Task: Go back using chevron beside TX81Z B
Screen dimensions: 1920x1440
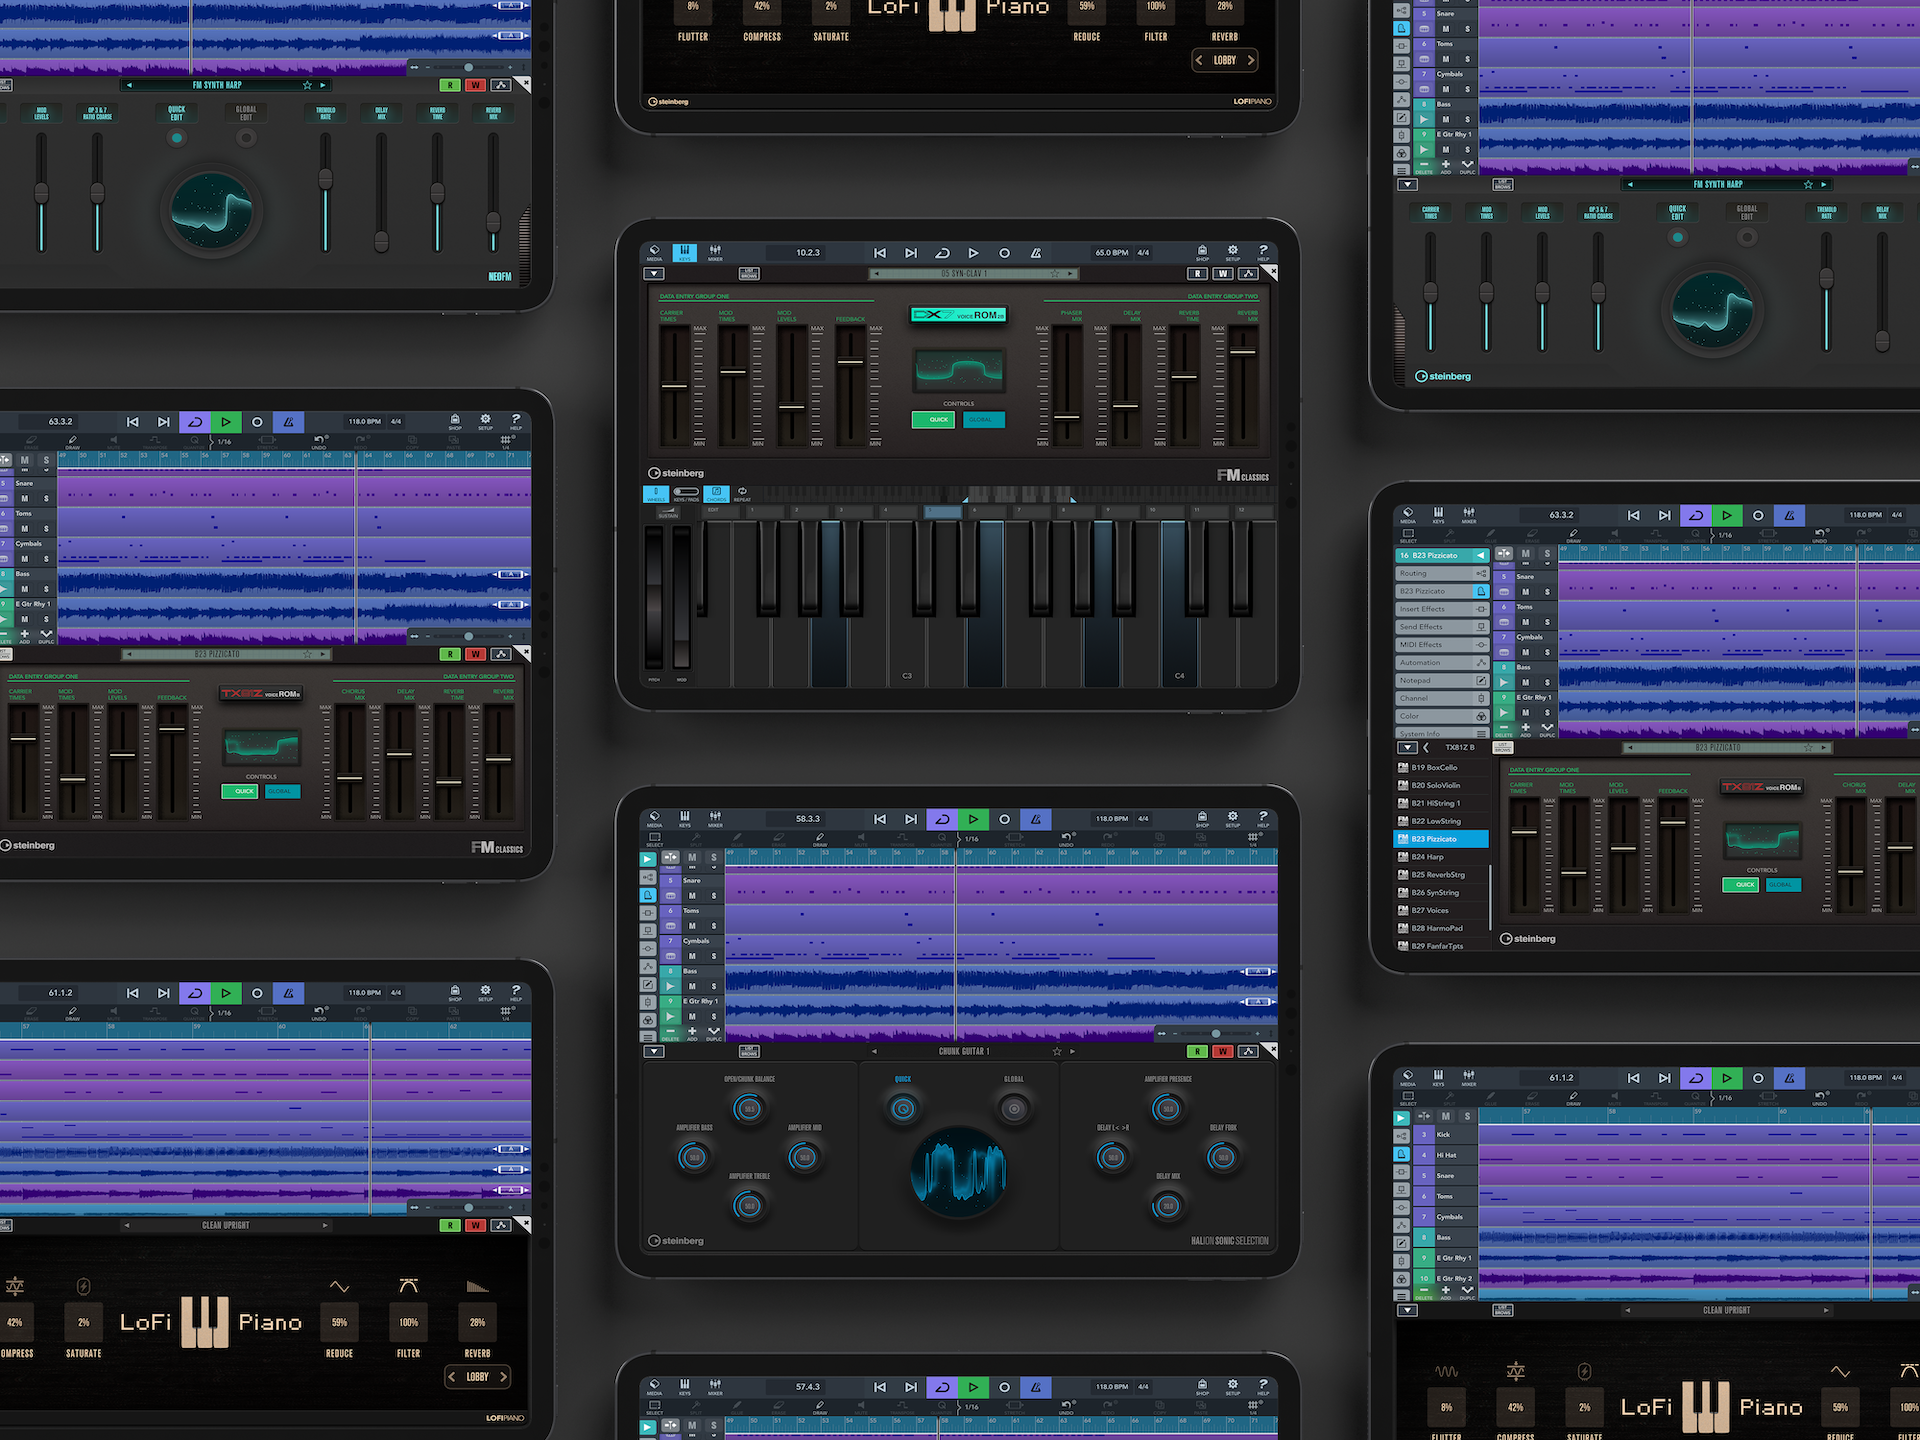Action: coord(1427,747)
